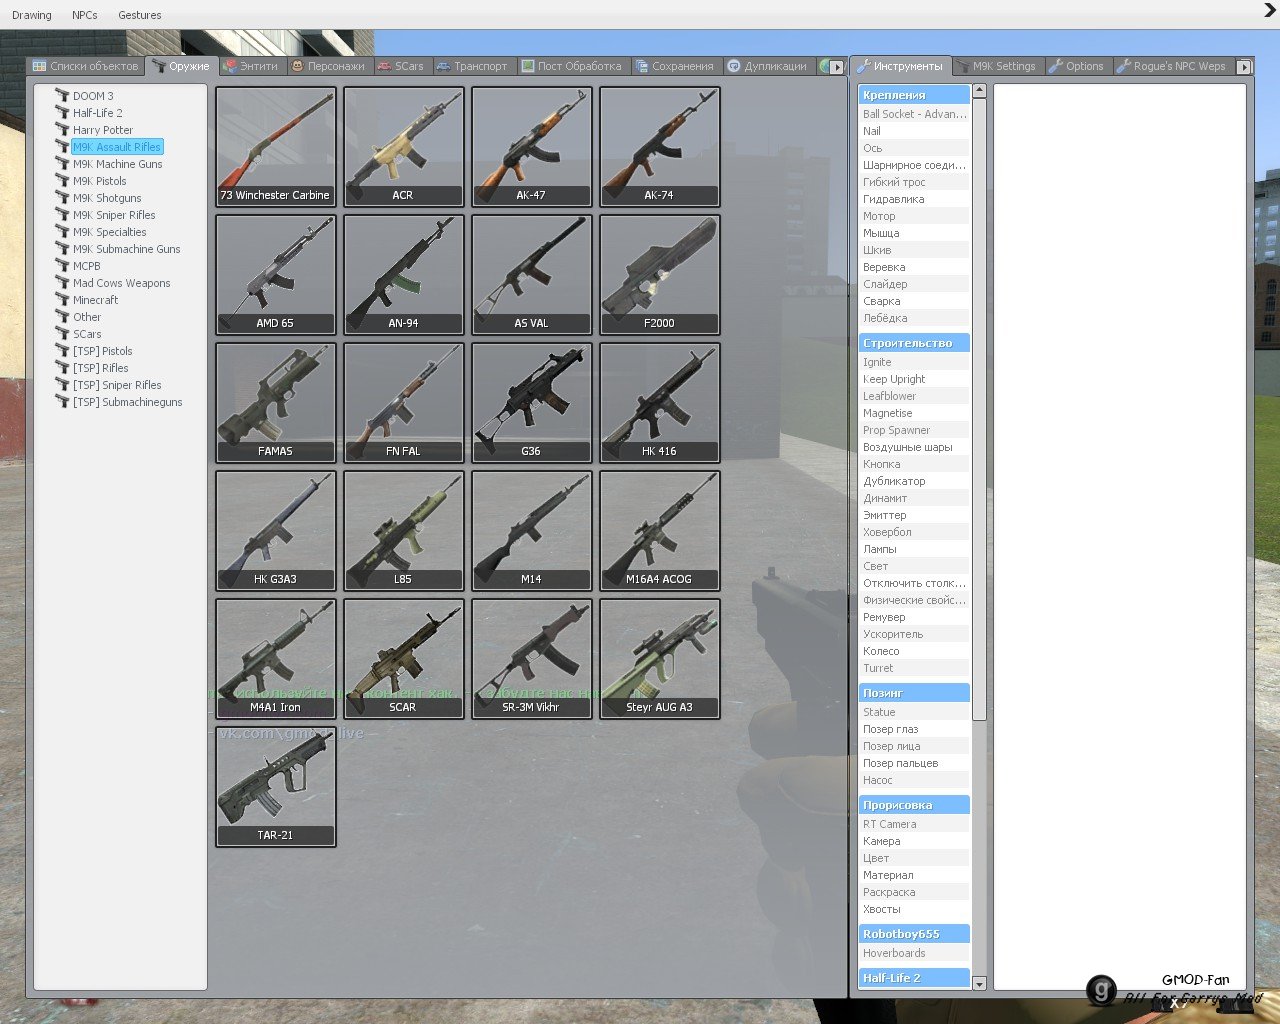
Task: Open the Персонажи tab
Action: [329, 66]
